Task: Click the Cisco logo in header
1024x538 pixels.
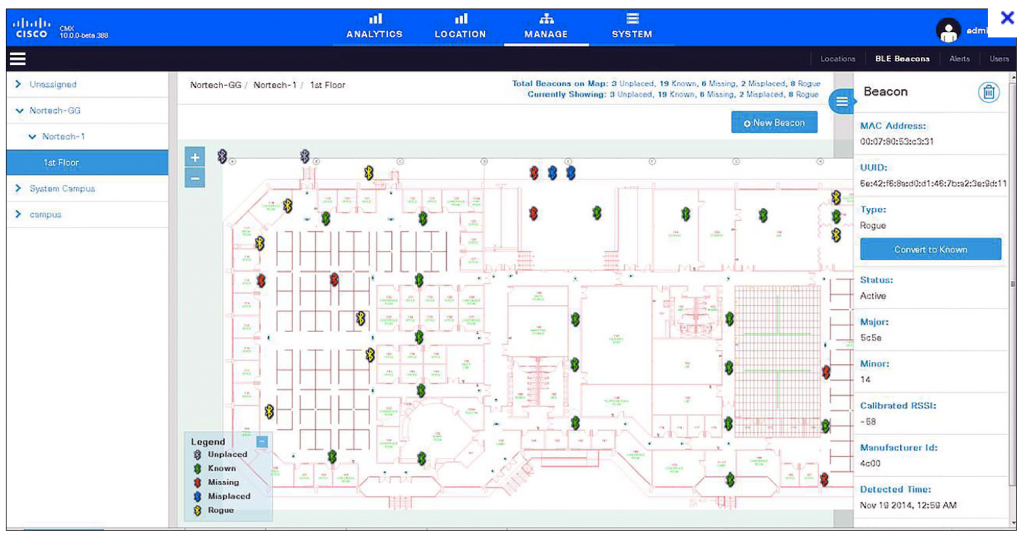Action: pyautogui.click(x=33, y=27)
